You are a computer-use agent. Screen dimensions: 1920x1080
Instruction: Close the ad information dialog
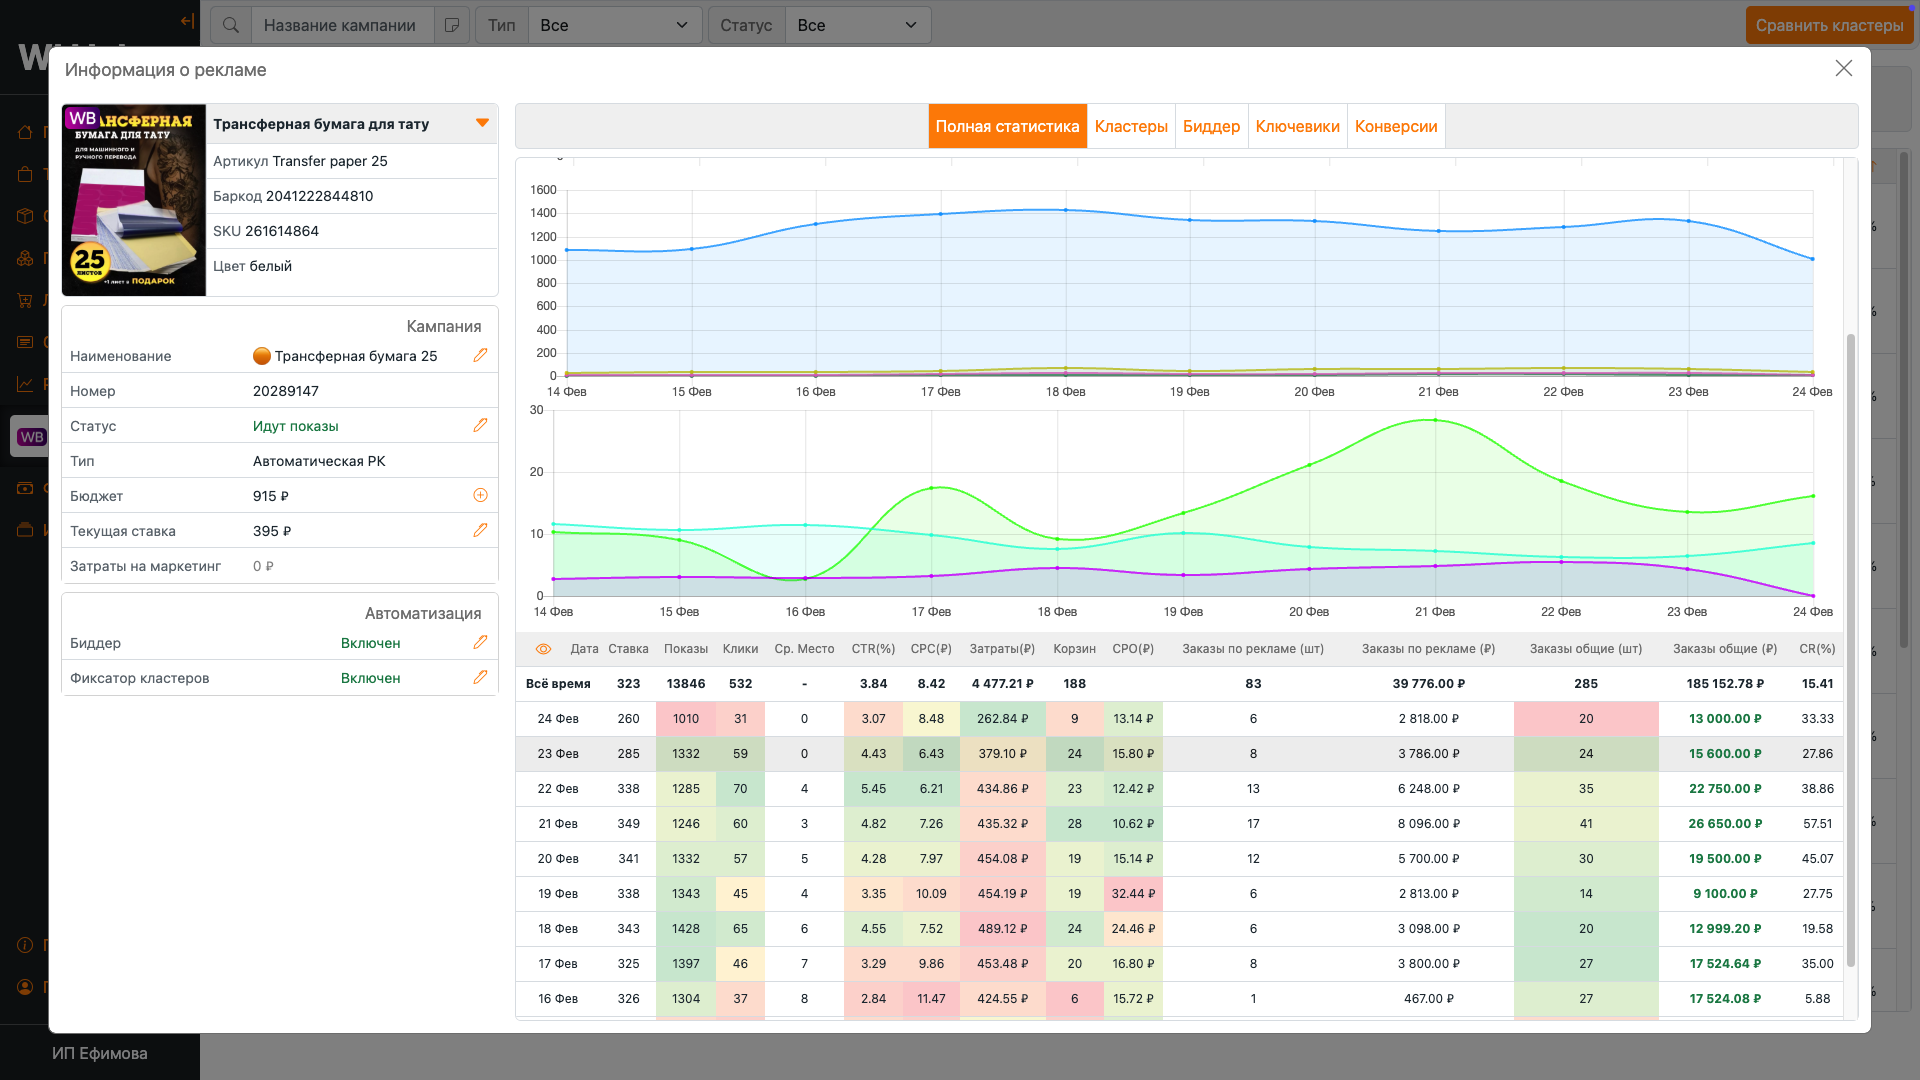tap(1843, 68)
